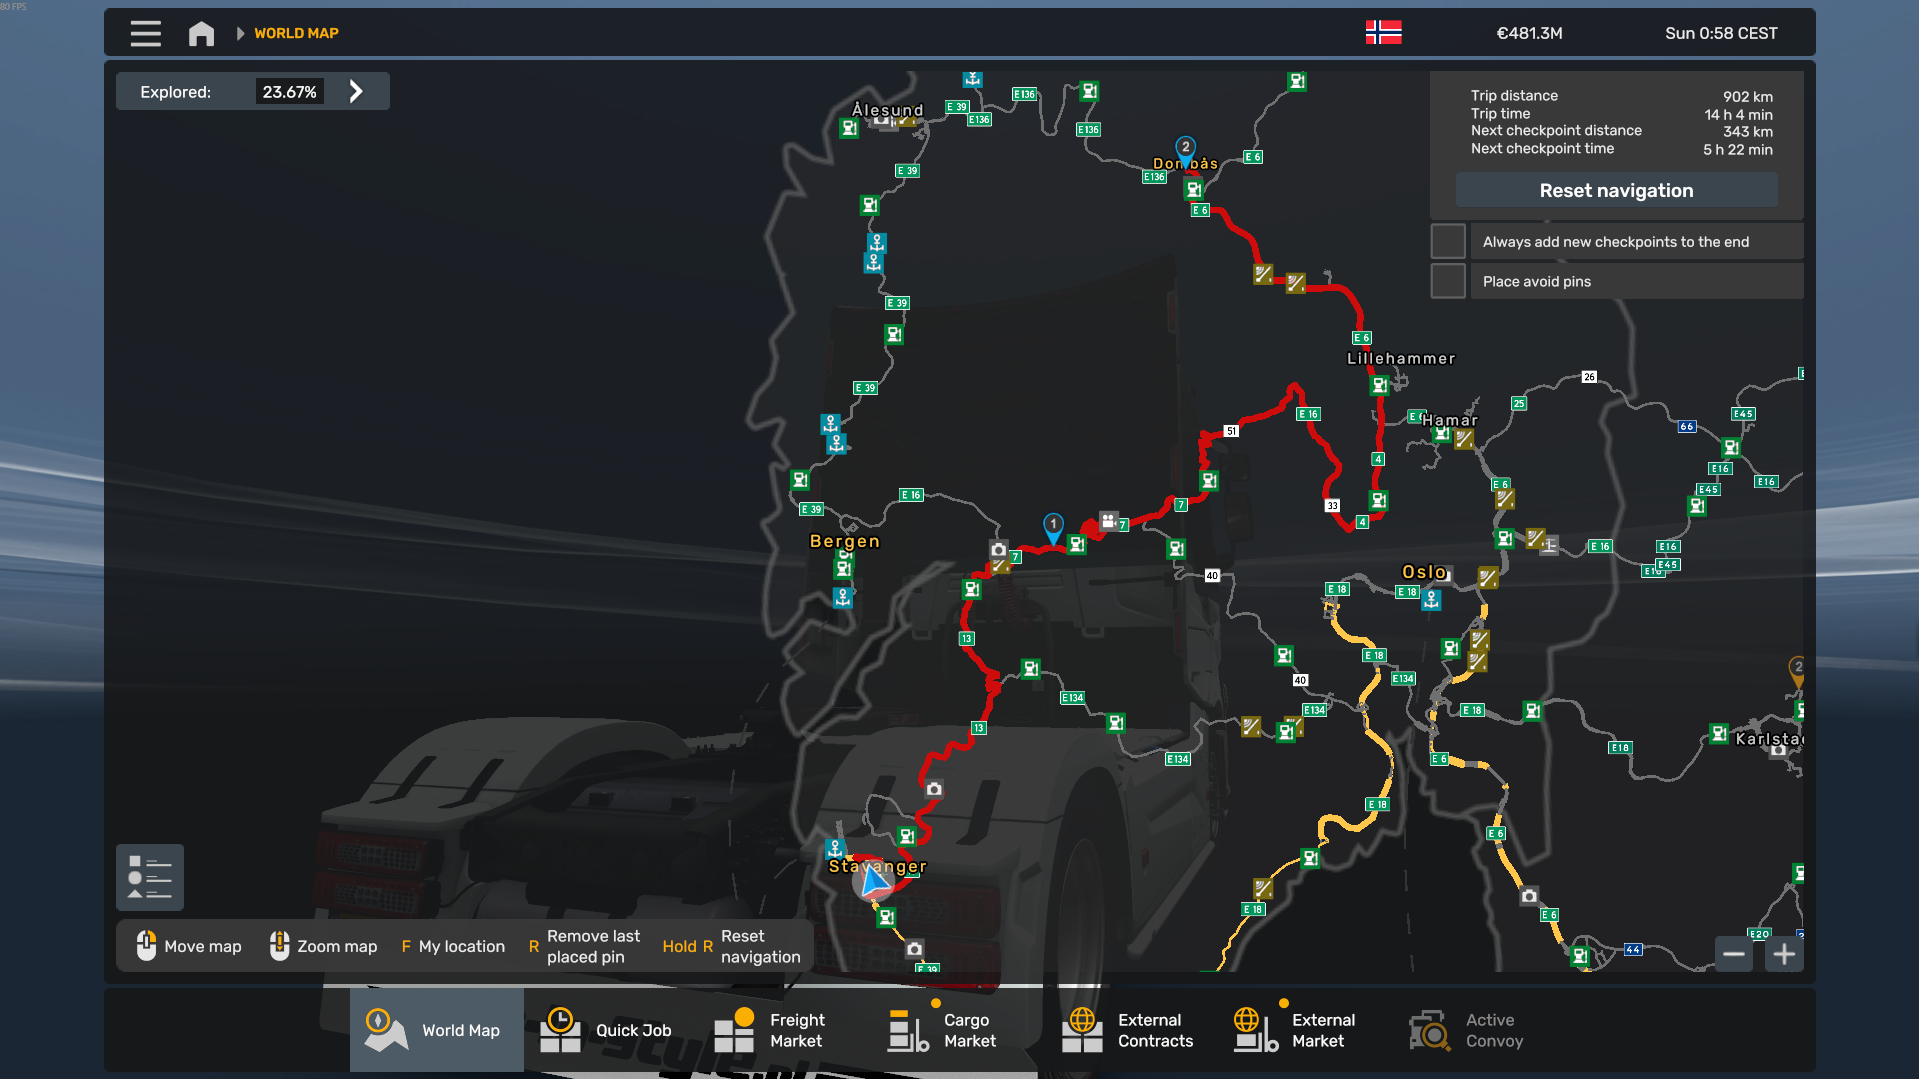Click the Karlstad city label
Image resolution: width=1919 pixels, height=1079 pixels.
click(x=1768, y=739)
